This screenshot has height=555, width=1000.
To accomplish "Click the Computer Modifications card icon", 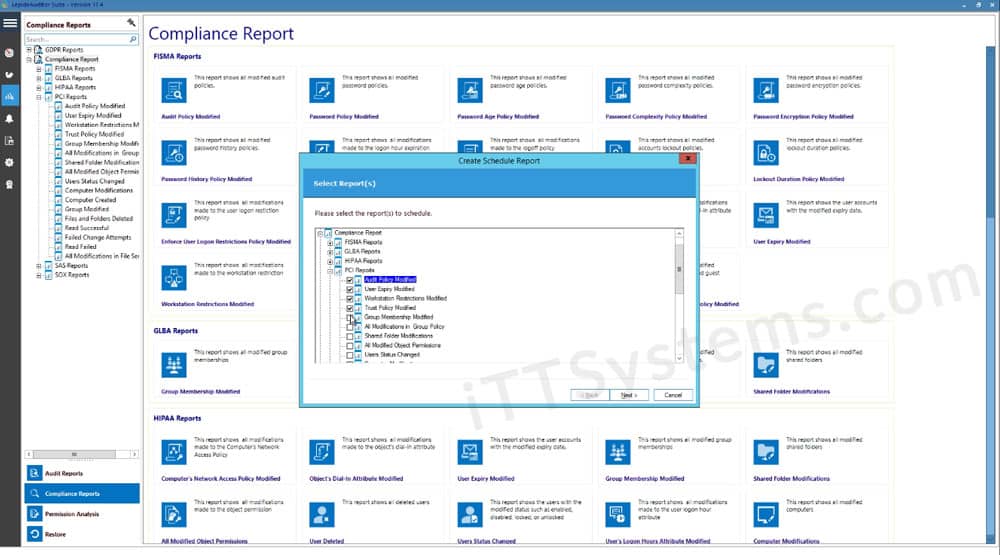I will pyautogui.click(x=765, y=515).
